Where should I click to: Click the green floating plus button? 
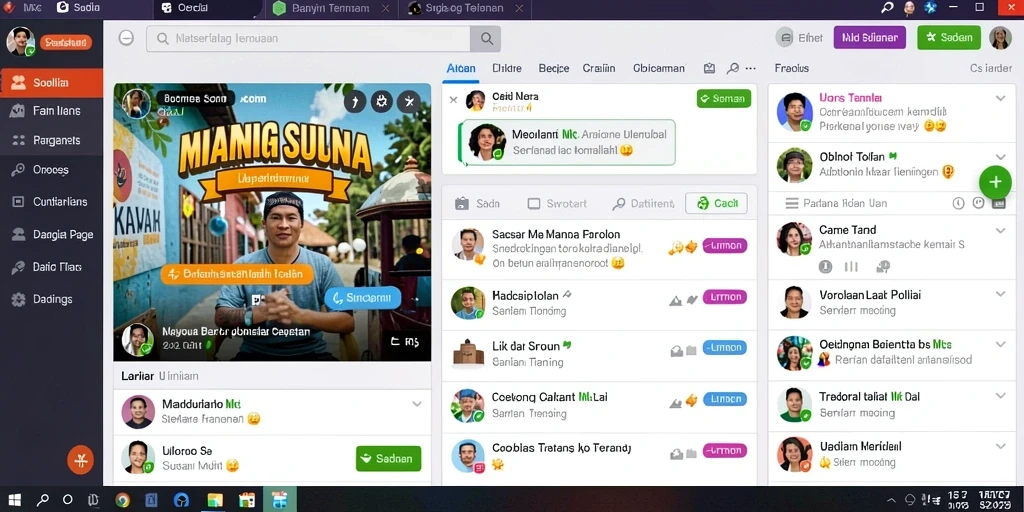(x=995, y=182)
